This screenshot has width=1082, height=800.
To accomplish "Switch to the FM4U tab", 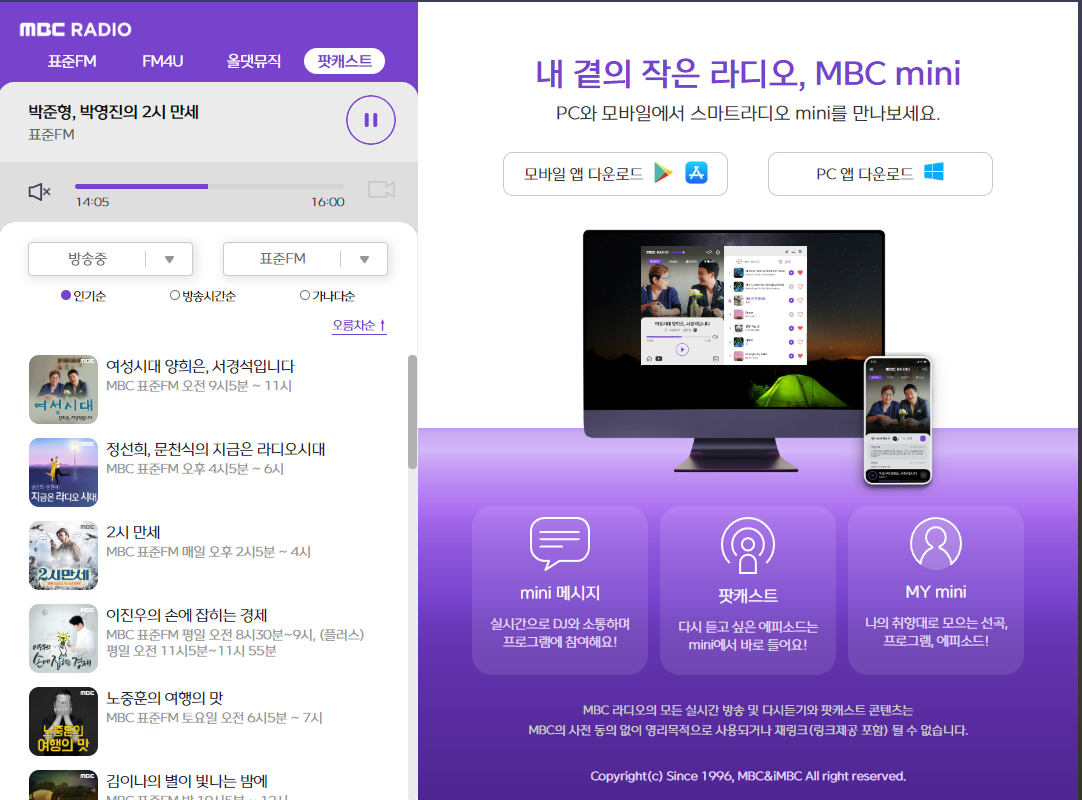I will [162, 61].
